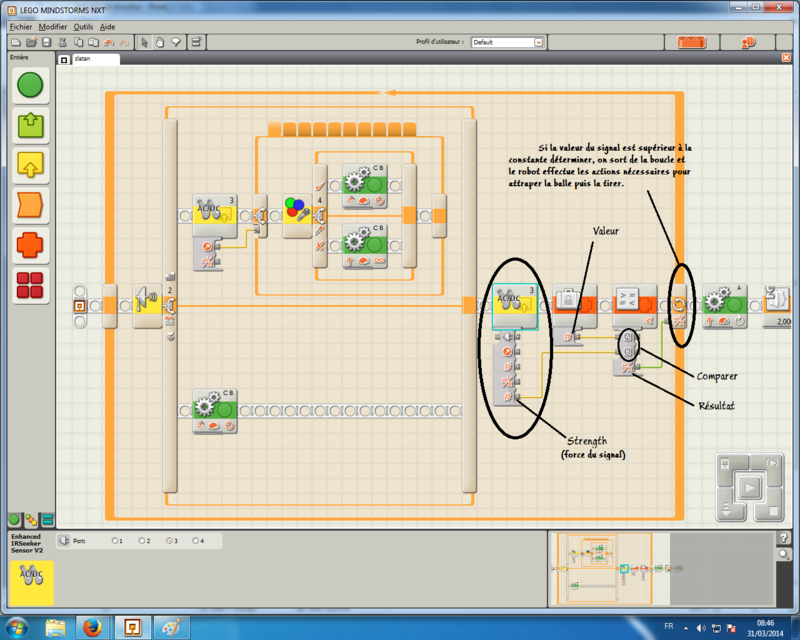Select Port 4 radio button

tap(196, 541)
